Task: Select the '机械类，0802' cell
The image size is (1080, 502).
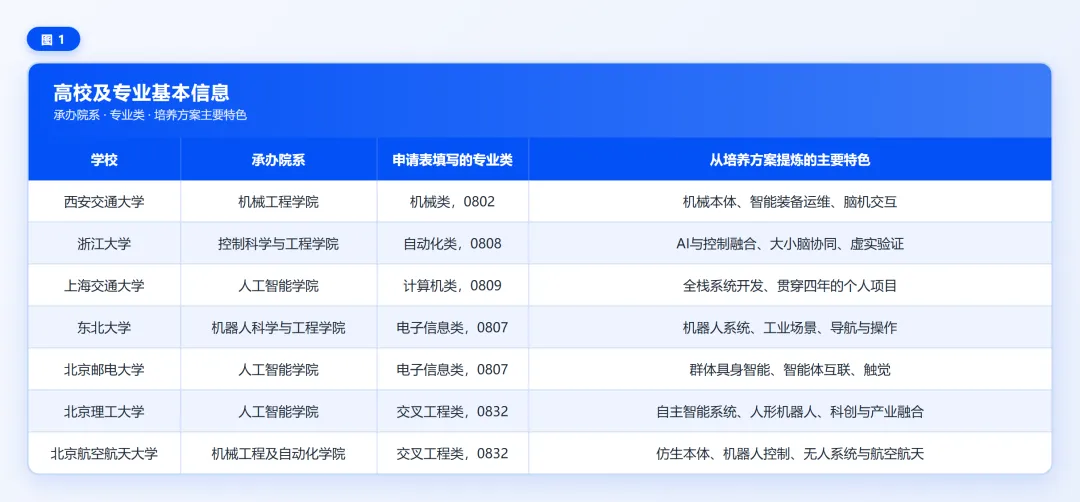Action: (453, 202)
